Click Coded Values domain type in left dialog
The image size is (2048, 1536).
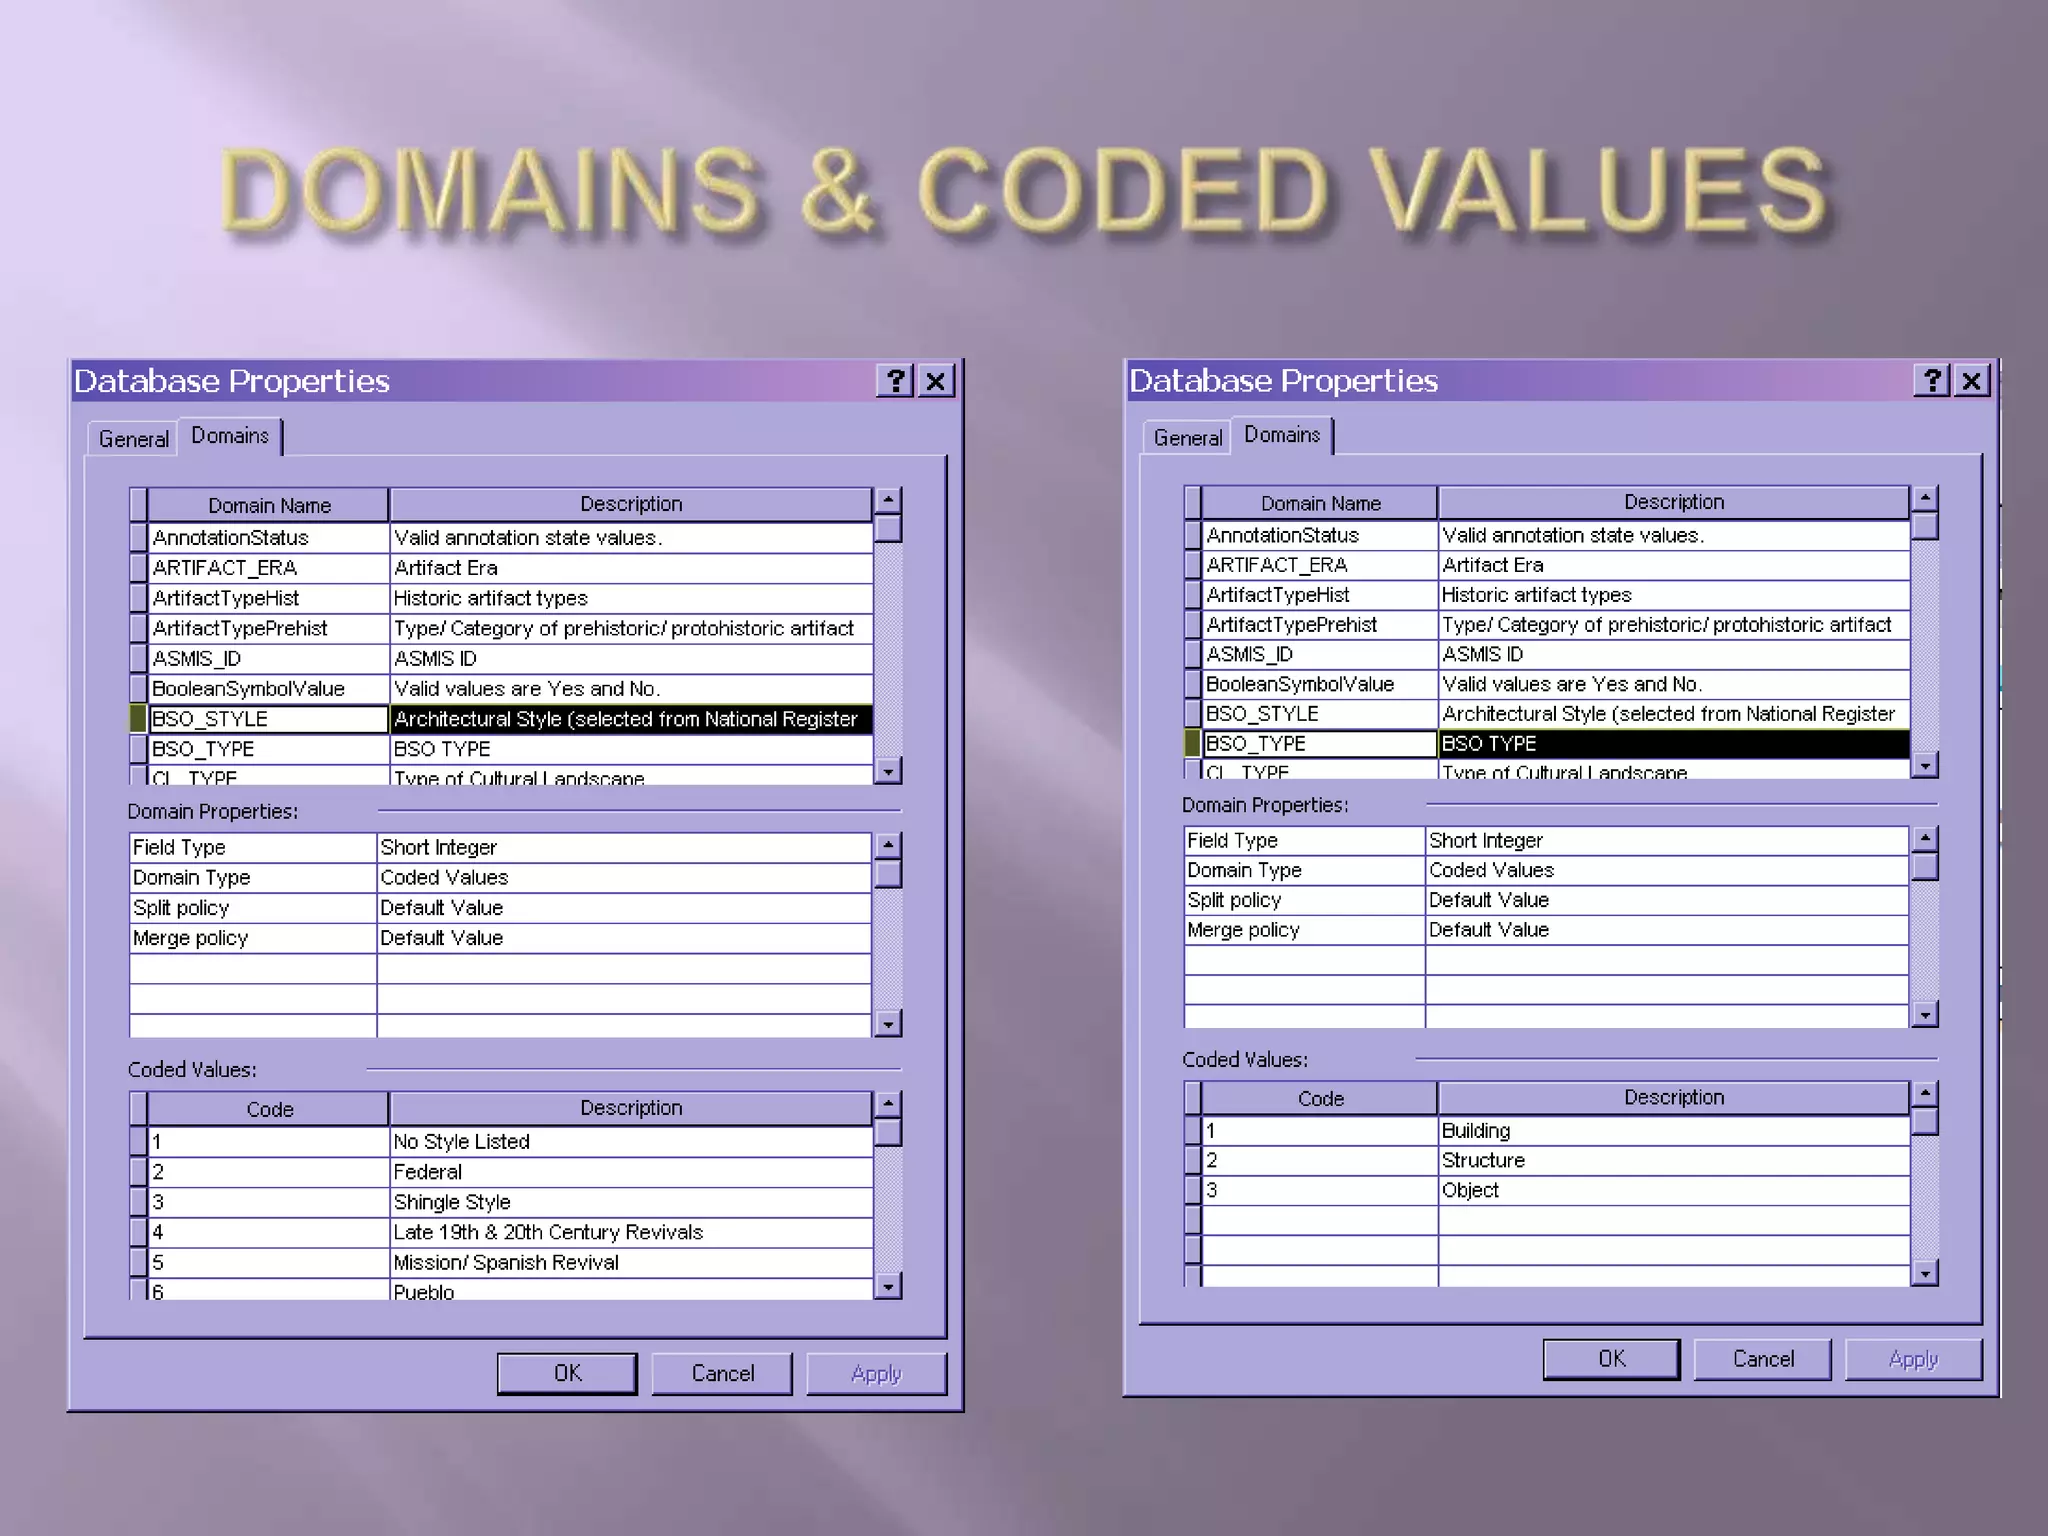coord(623,877)
